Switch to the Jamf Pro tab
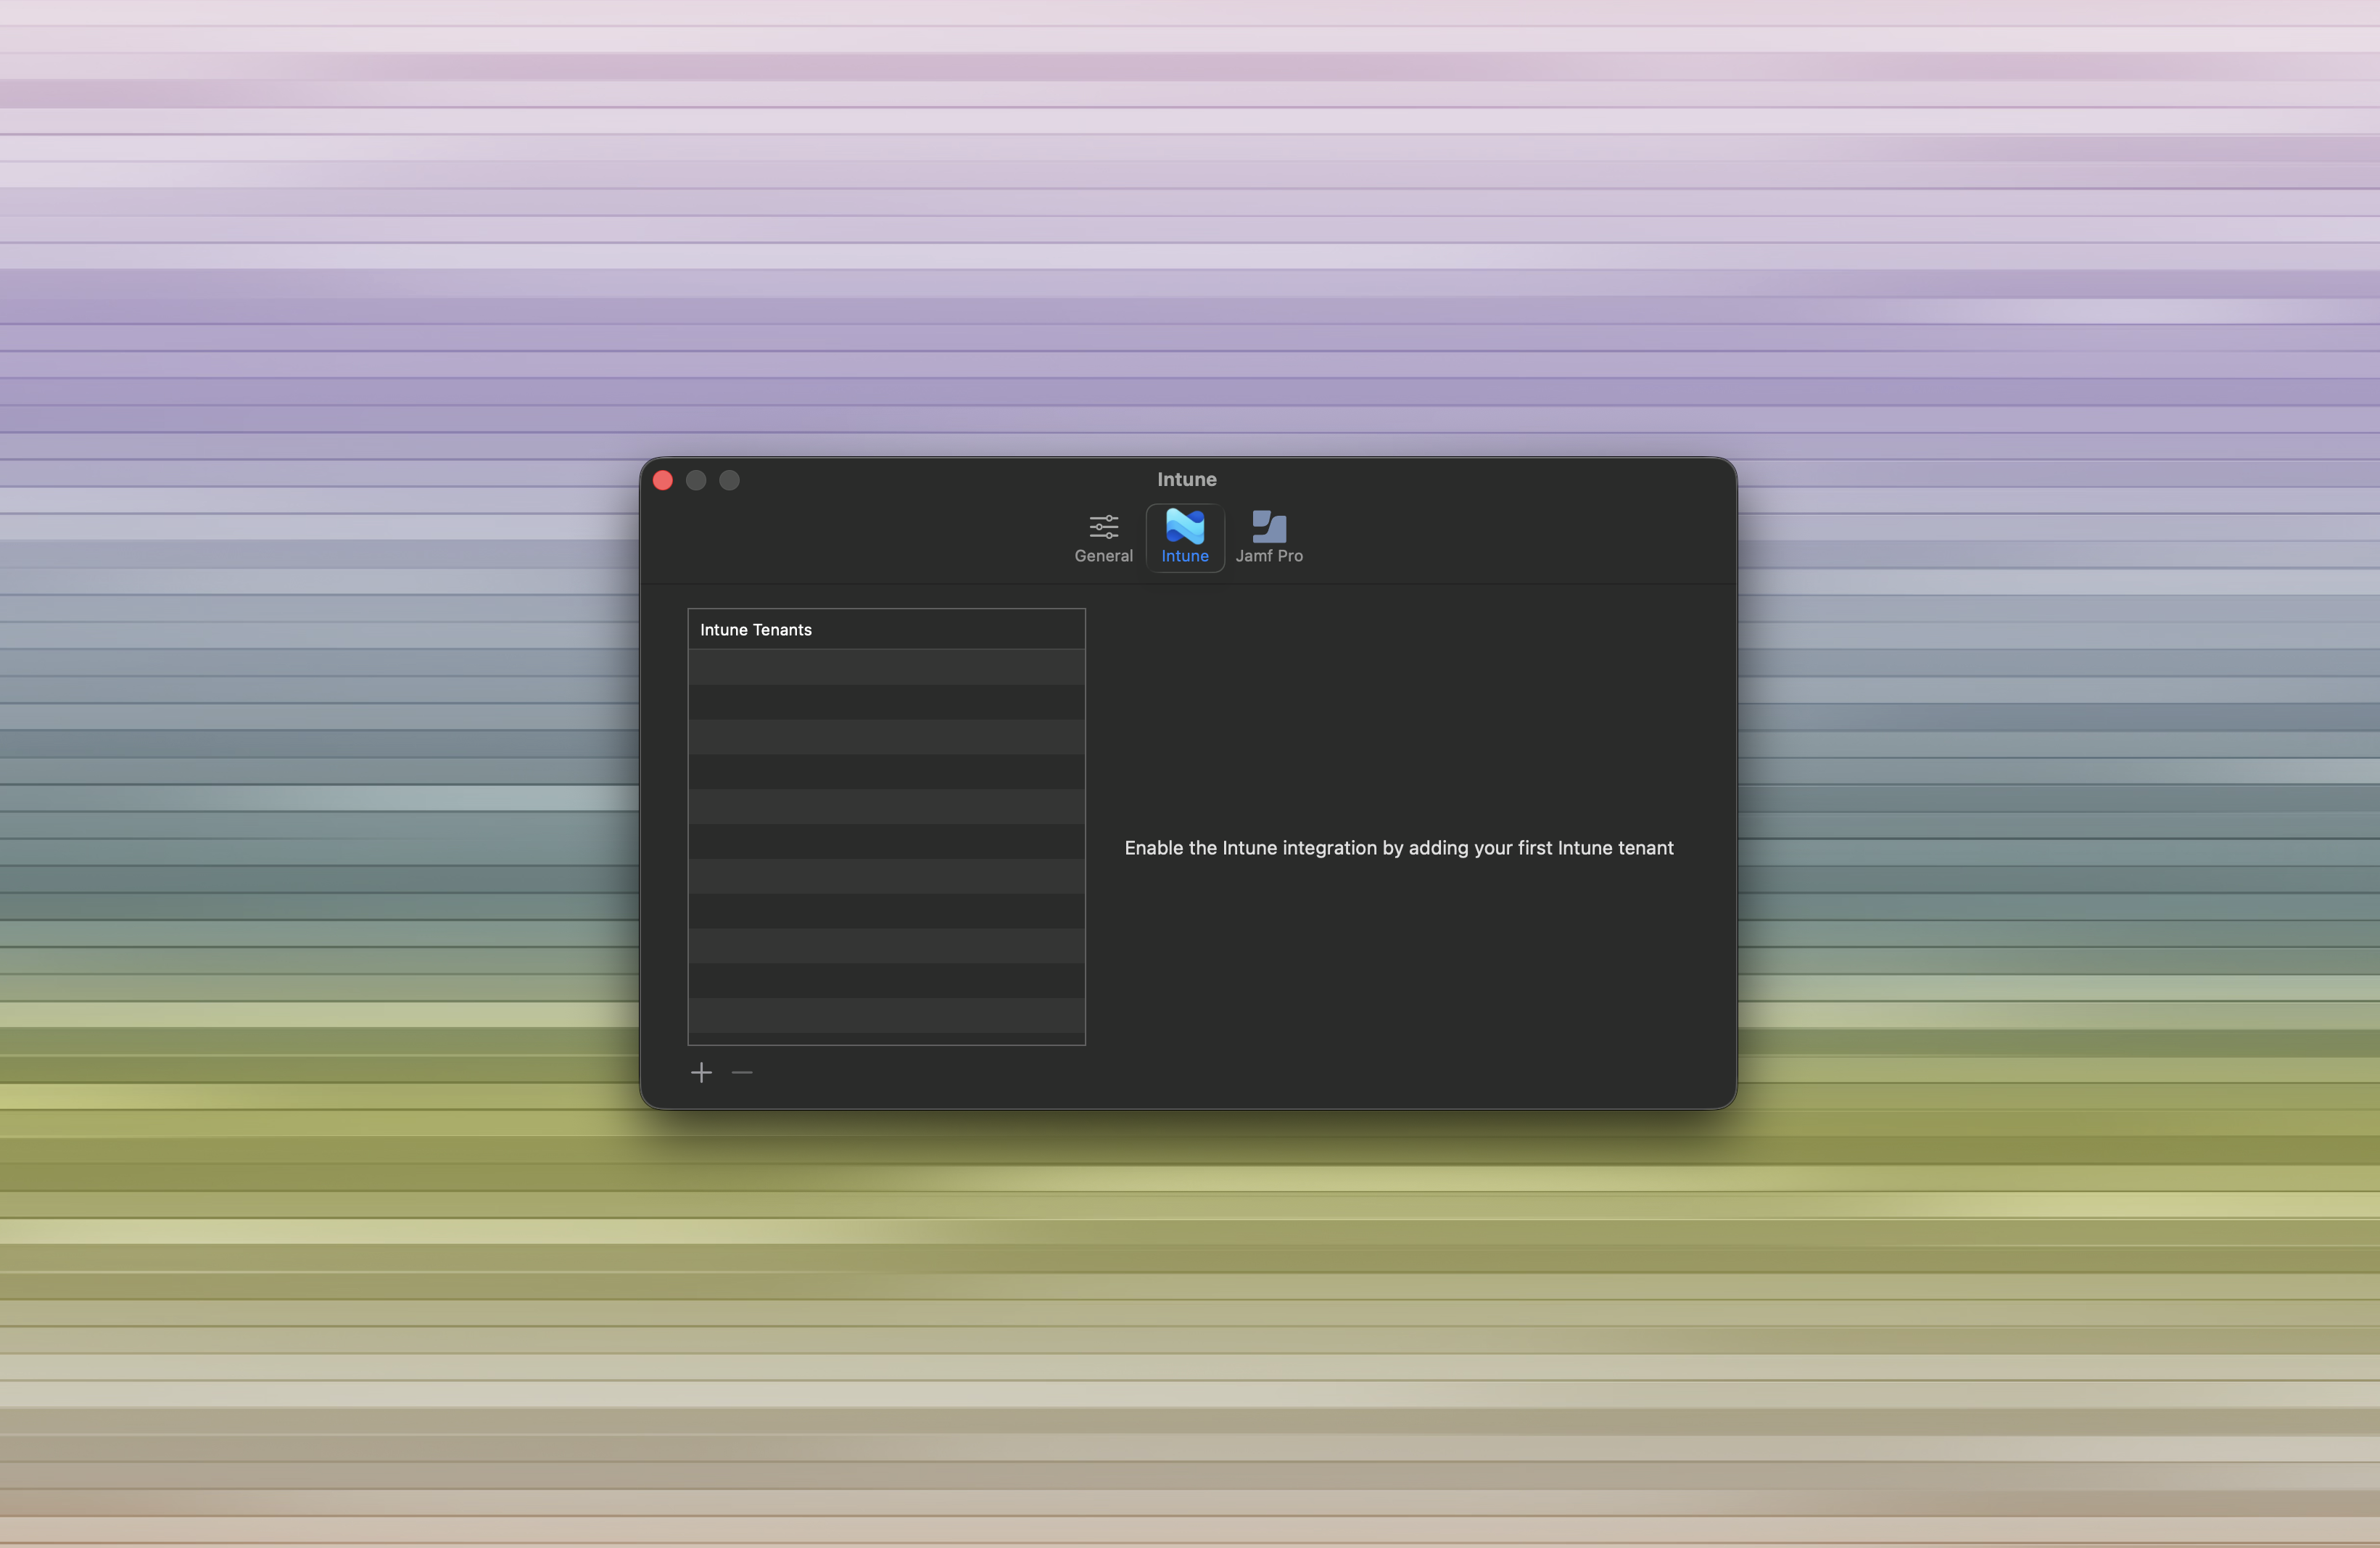The image size is (2380, 1548). coord(1269,538)
